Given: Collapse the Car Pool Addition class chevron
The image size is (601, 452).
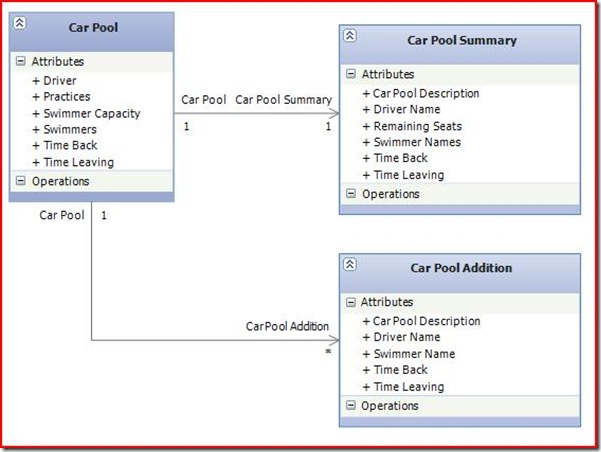Looking at the screenshot, I should [x=349, y=263].
